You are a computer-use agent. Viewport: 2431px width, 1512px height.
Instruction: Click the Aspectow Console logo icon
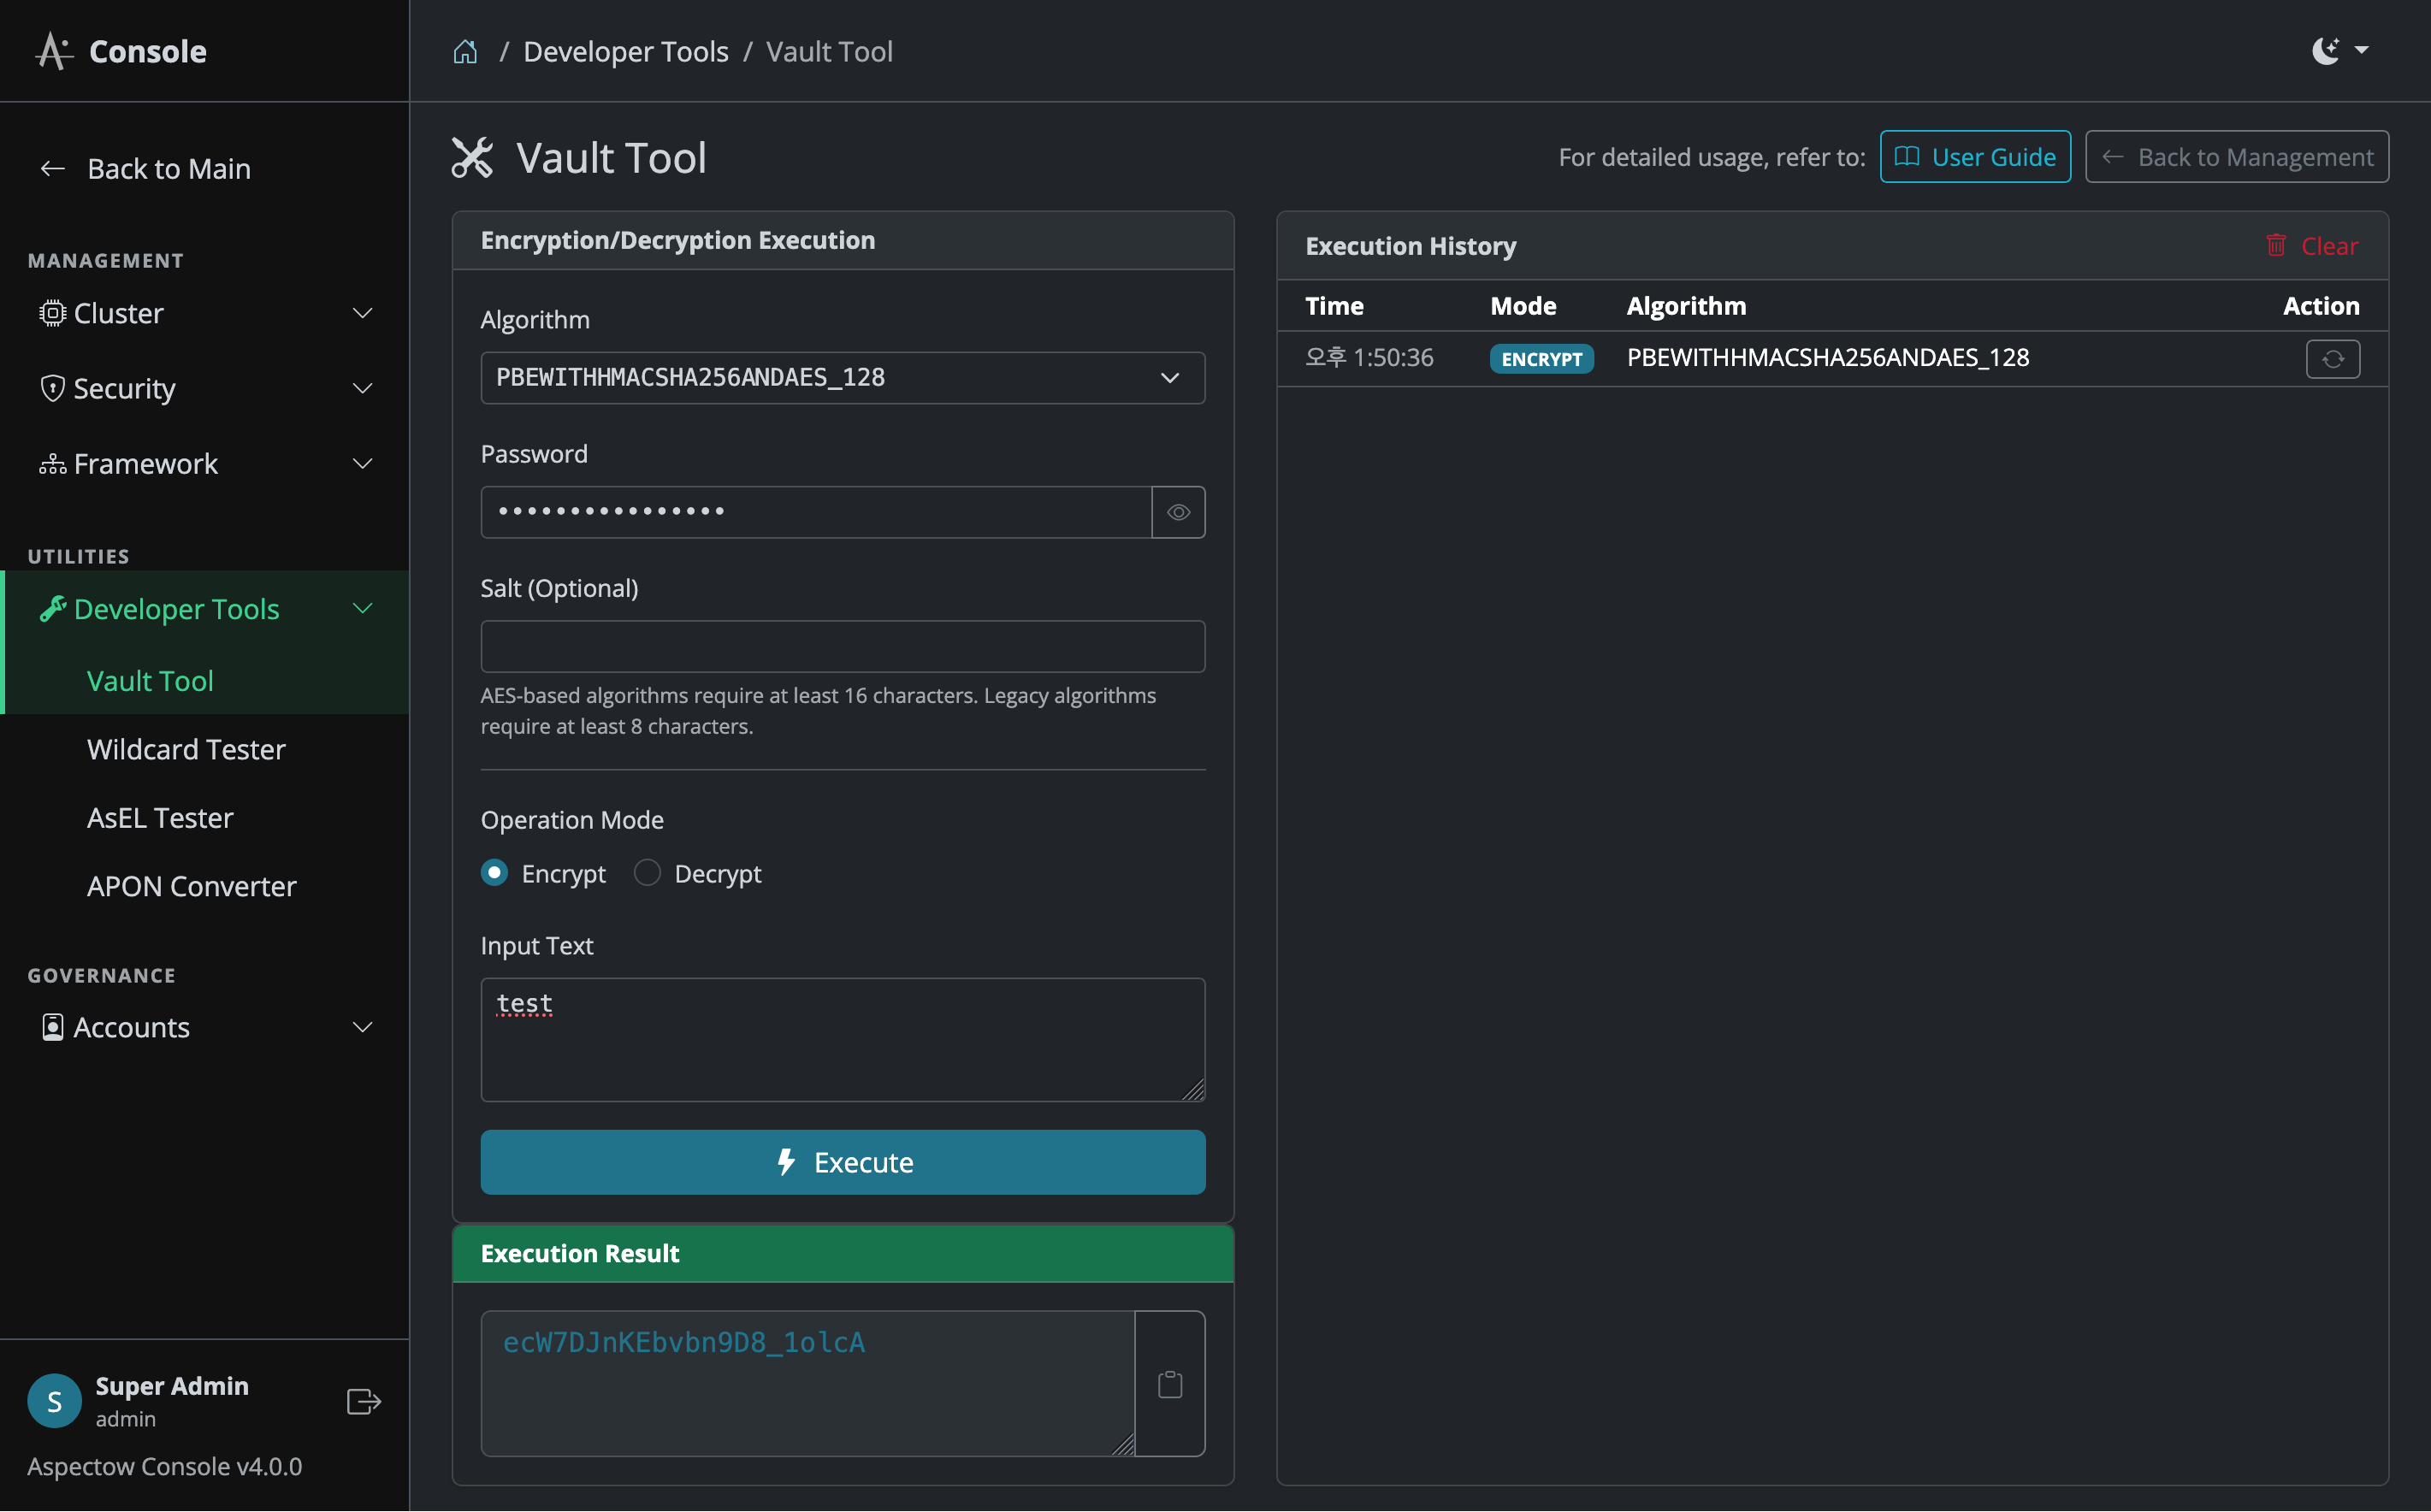[54, 51]
